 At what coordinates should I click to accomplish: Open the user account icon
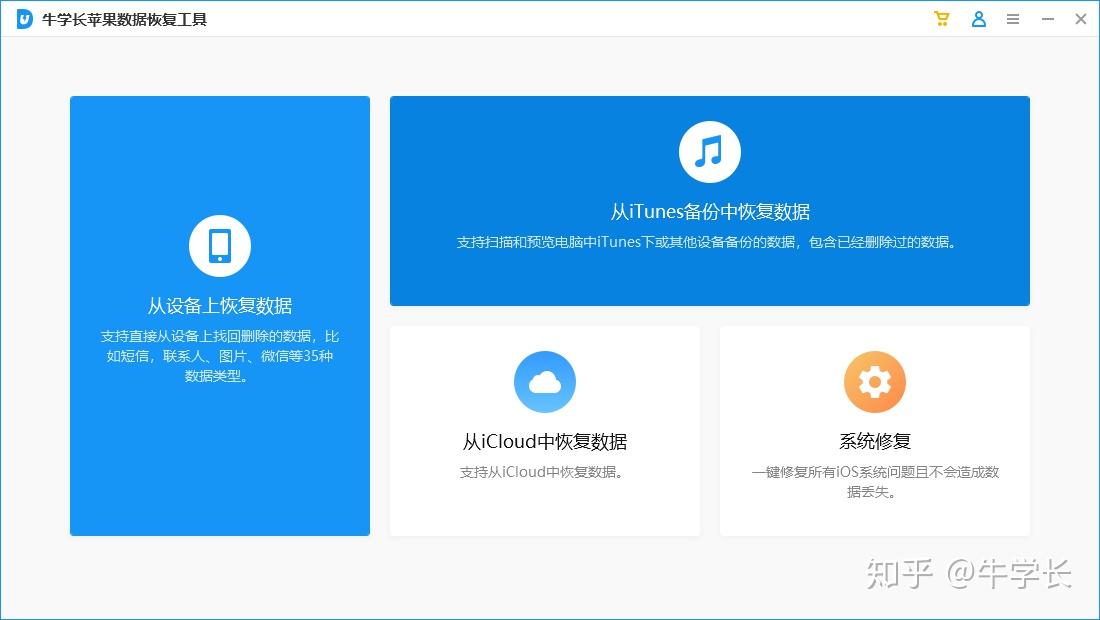click(x=979, y=19)
